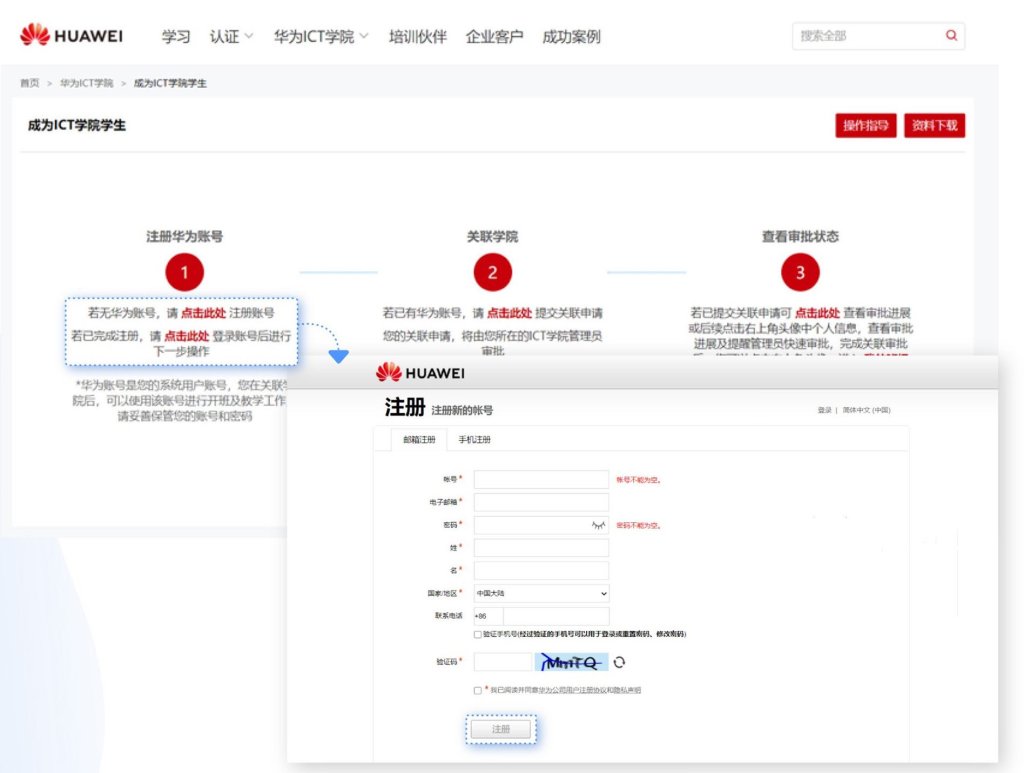Click the 资料下载 button
Screen dimensions: 1024x773
click(934, 126)
